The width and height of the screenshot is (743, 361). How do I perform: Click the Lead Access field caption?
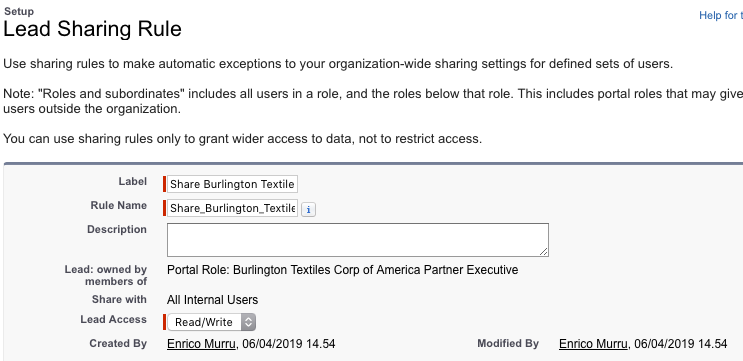[x=113, y=319]
